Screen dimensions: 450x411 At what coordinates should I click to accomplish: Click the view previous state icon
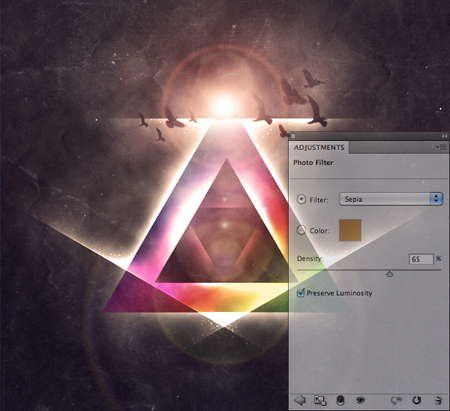point(396,400)
